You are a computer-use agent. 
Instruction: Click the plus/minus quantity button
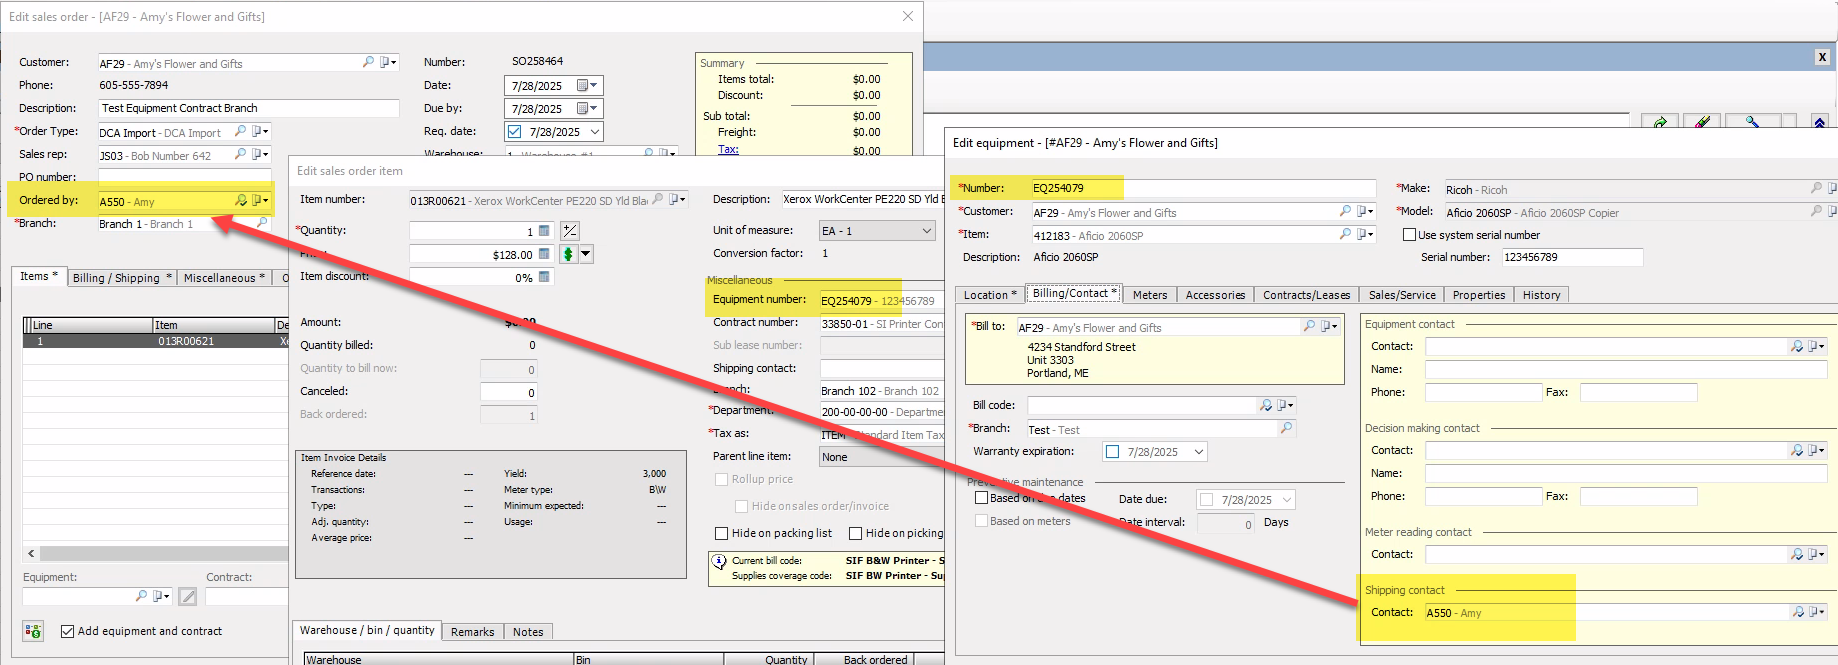tap(570, 231)
